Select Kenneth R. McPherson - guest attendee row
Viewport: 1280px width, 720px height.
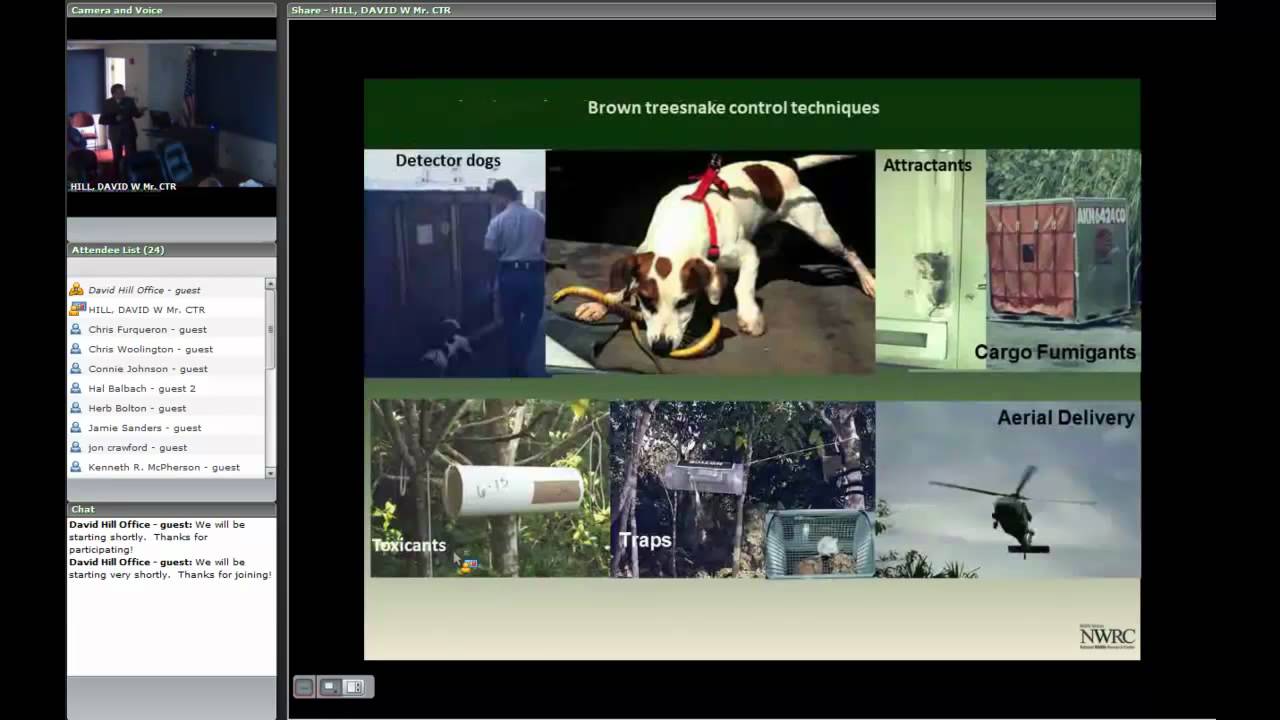(166, 467)
